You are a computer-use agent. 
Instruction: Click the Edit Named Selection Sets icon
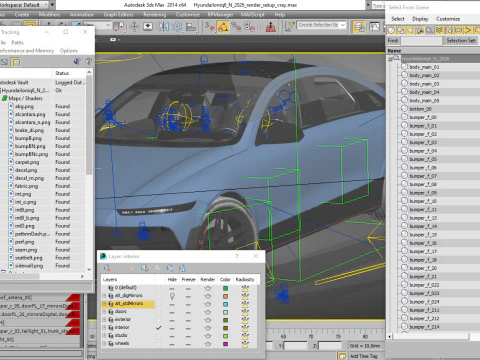[x=289, y=27]
